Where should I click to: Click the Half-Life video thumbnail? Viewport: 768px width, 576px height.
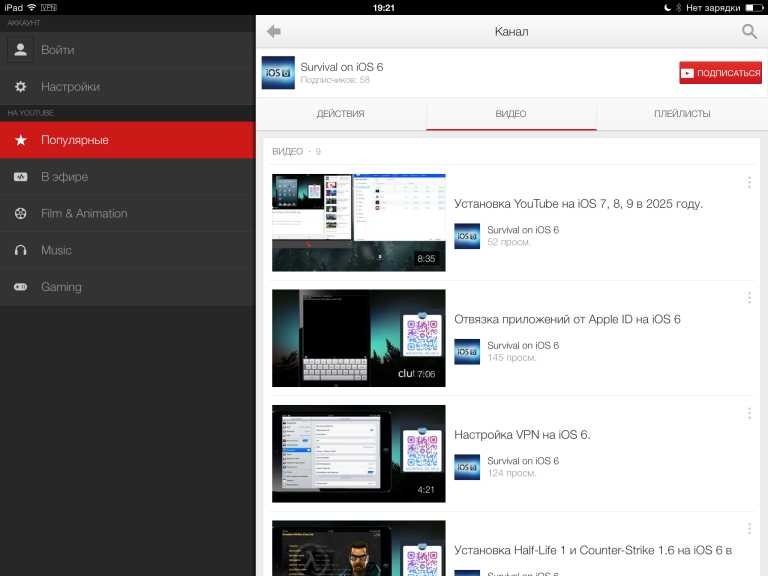coord(359,548)
